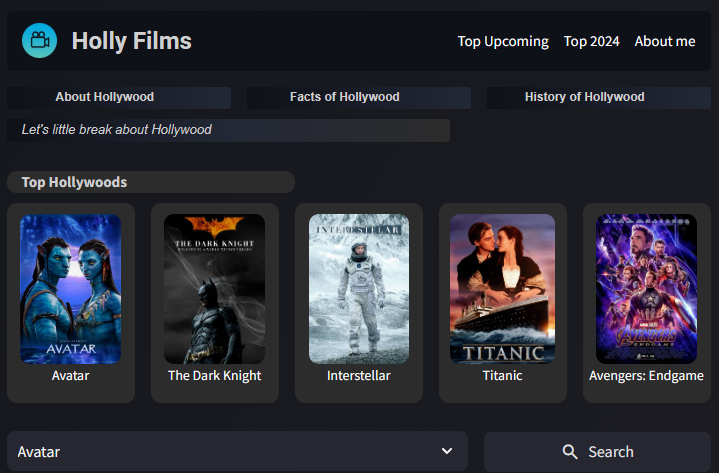
Task: Open the Avatar movie selection dropdown
Action: tap(236, 452)
